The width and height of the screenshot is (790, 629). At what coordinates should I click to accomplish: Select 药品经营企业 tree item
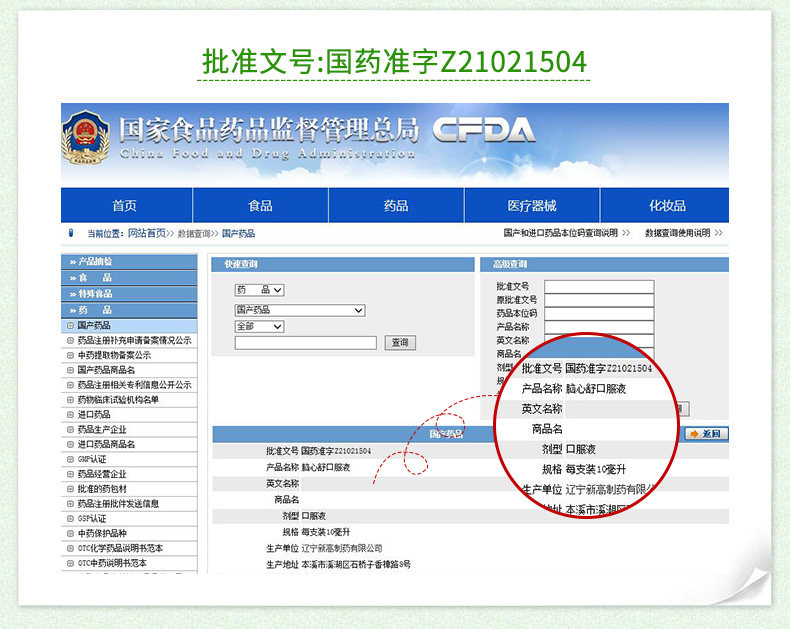coord(102,474)
